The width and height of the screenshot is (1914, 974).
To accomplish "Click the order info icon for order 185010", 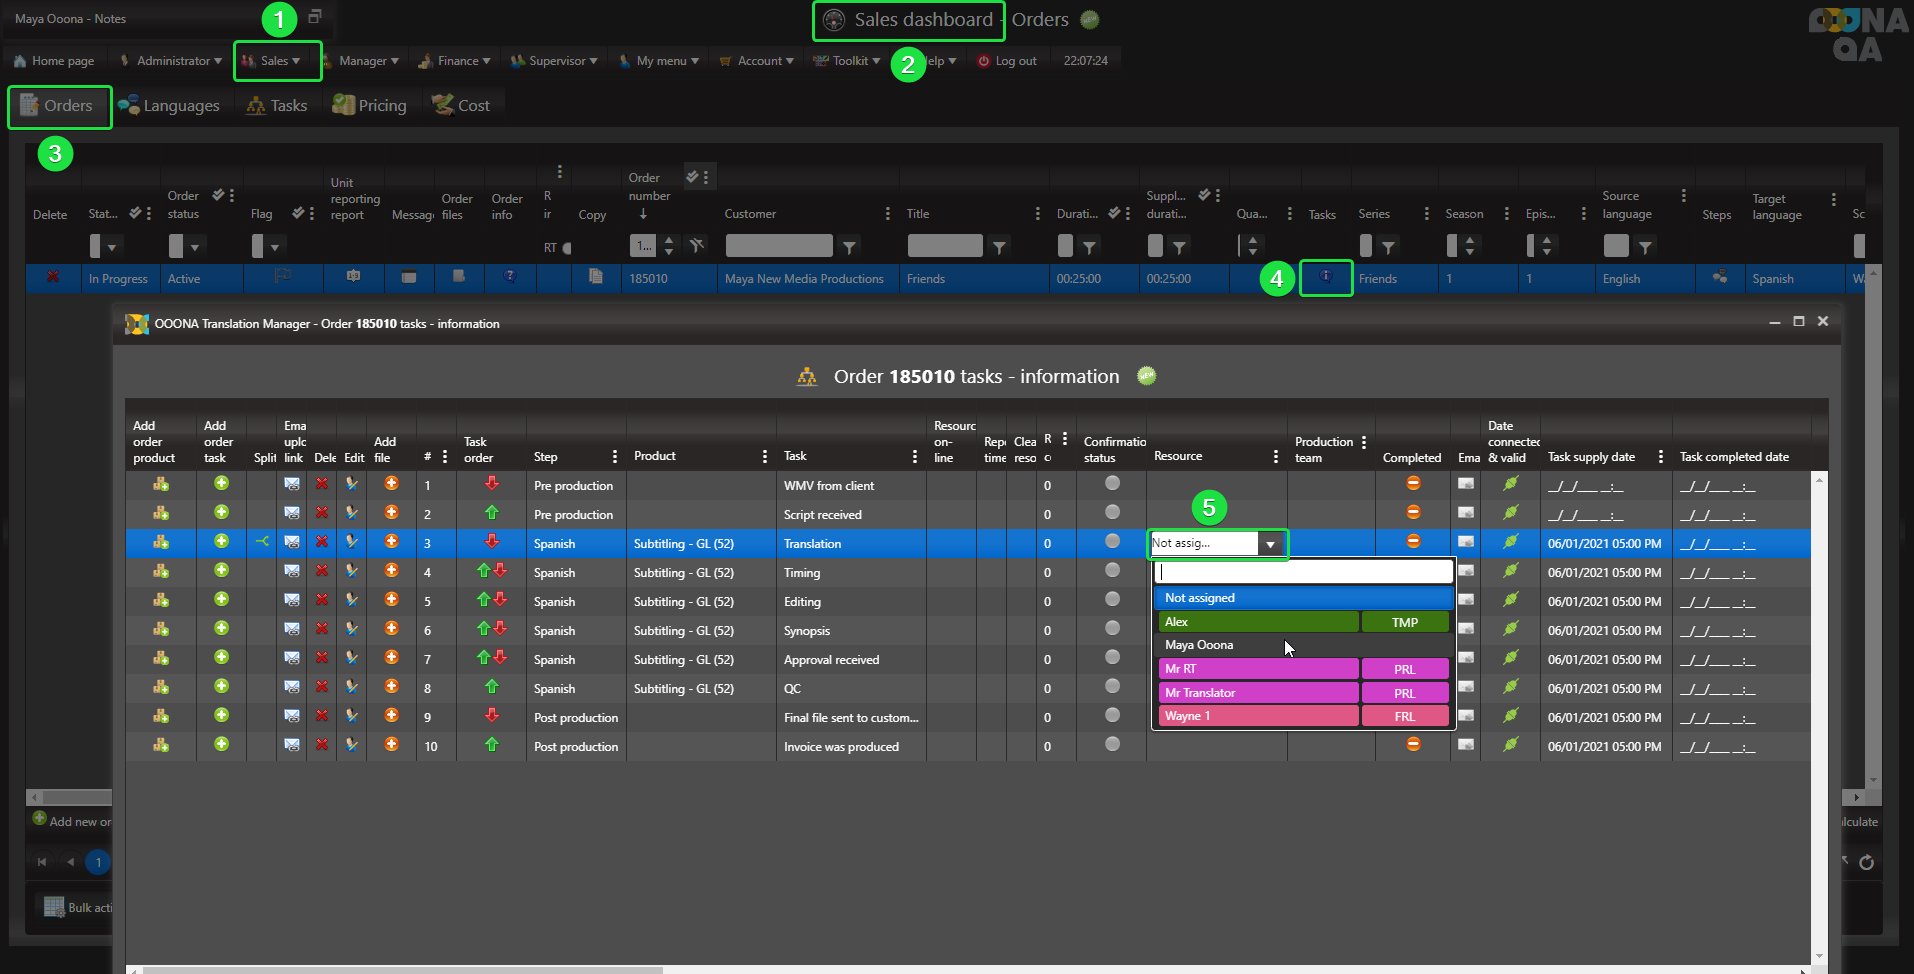I will pos(509,277).
